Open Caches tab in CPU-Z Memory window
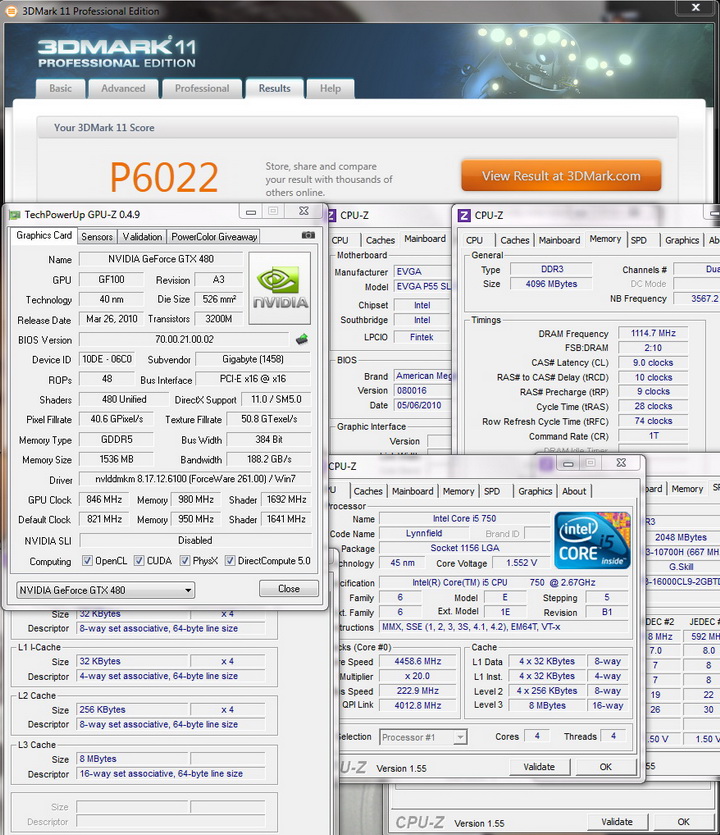Viewport: 720px width, 835px height. pos(515,240)
